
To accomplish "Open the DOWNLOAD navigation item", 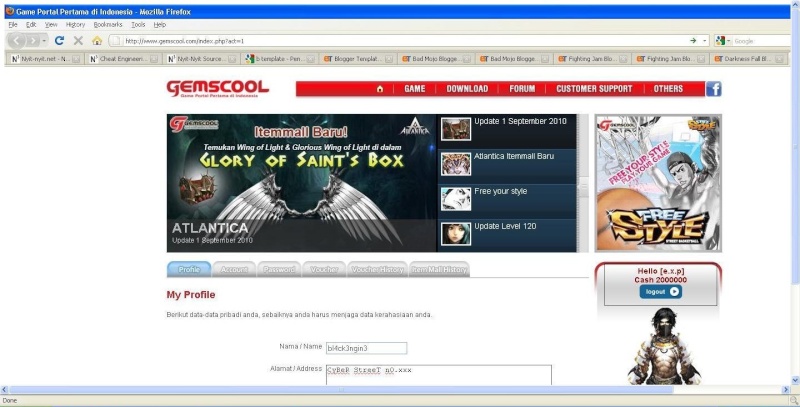I will pos(467,89).
